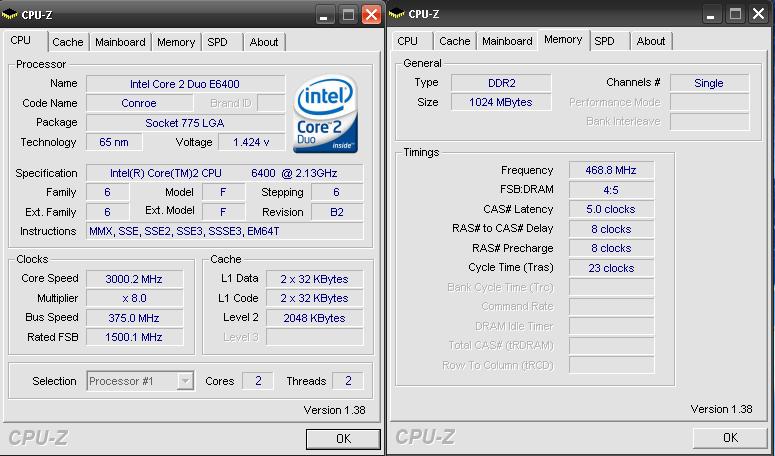
Task: Select Memory tab in left window
Action: tap(176, 42)
